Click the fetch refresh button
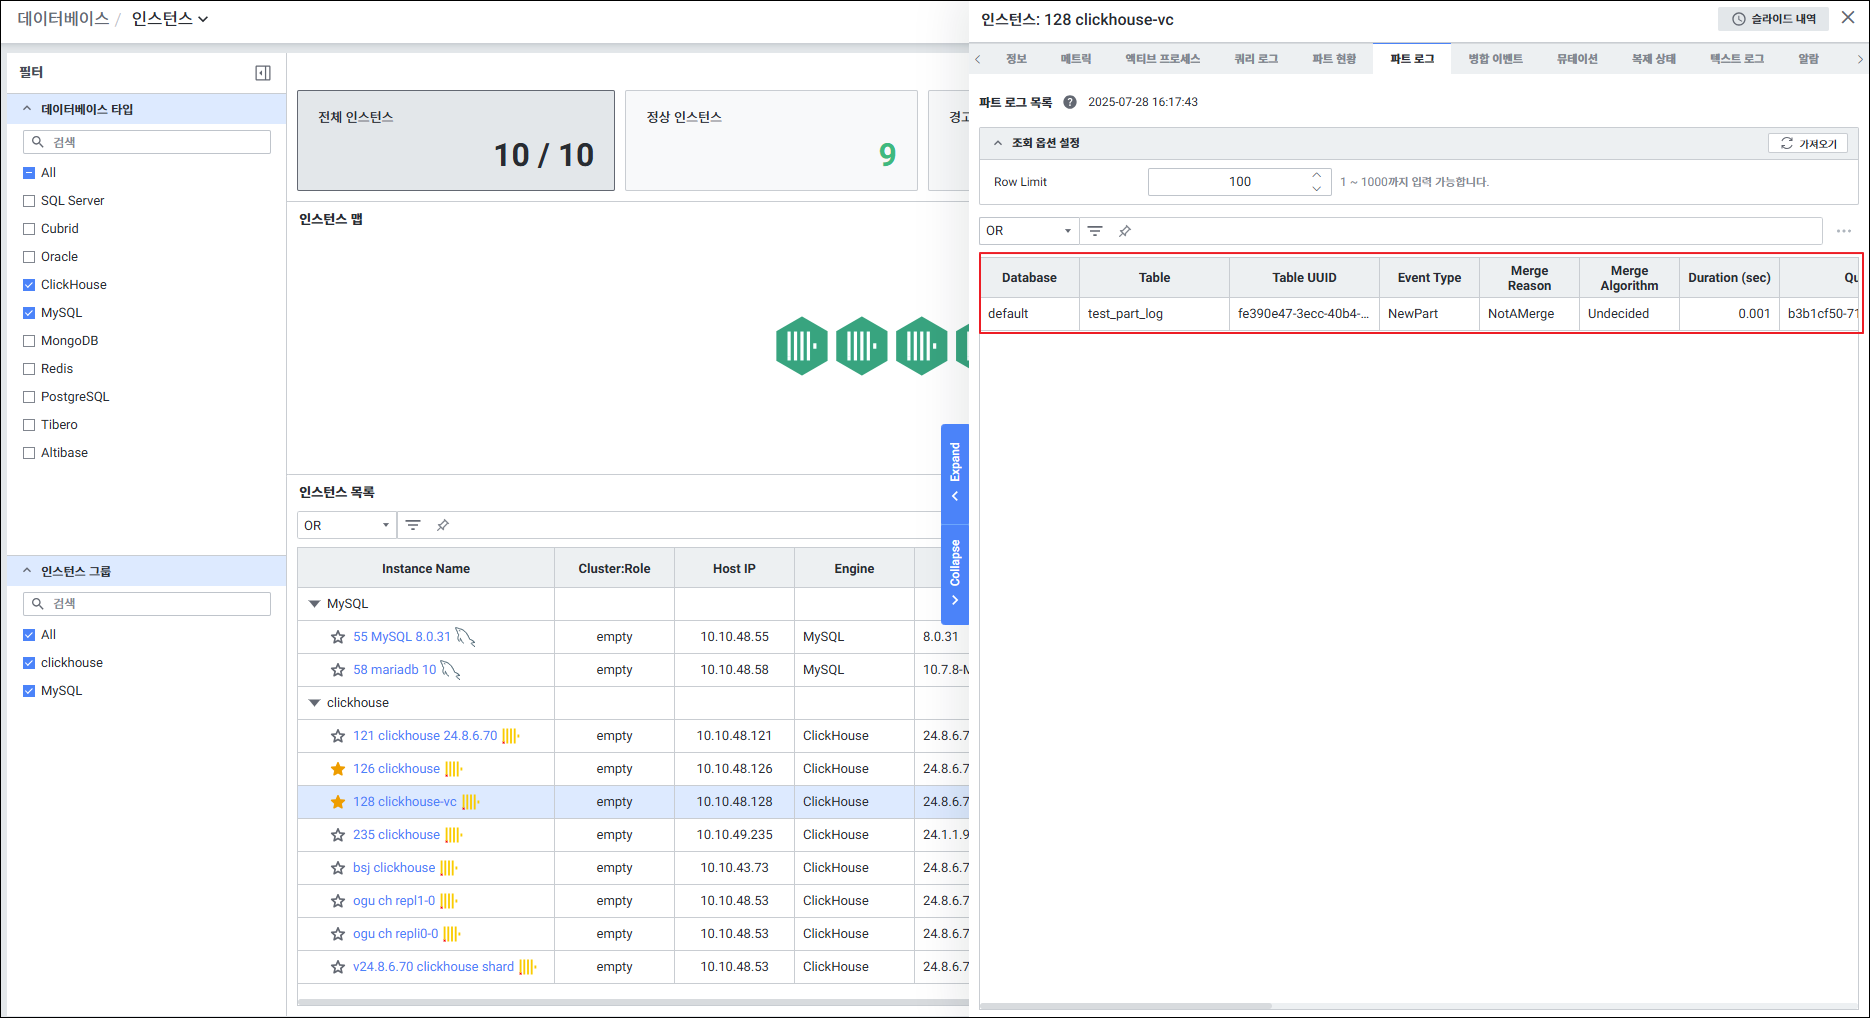 1808,144
